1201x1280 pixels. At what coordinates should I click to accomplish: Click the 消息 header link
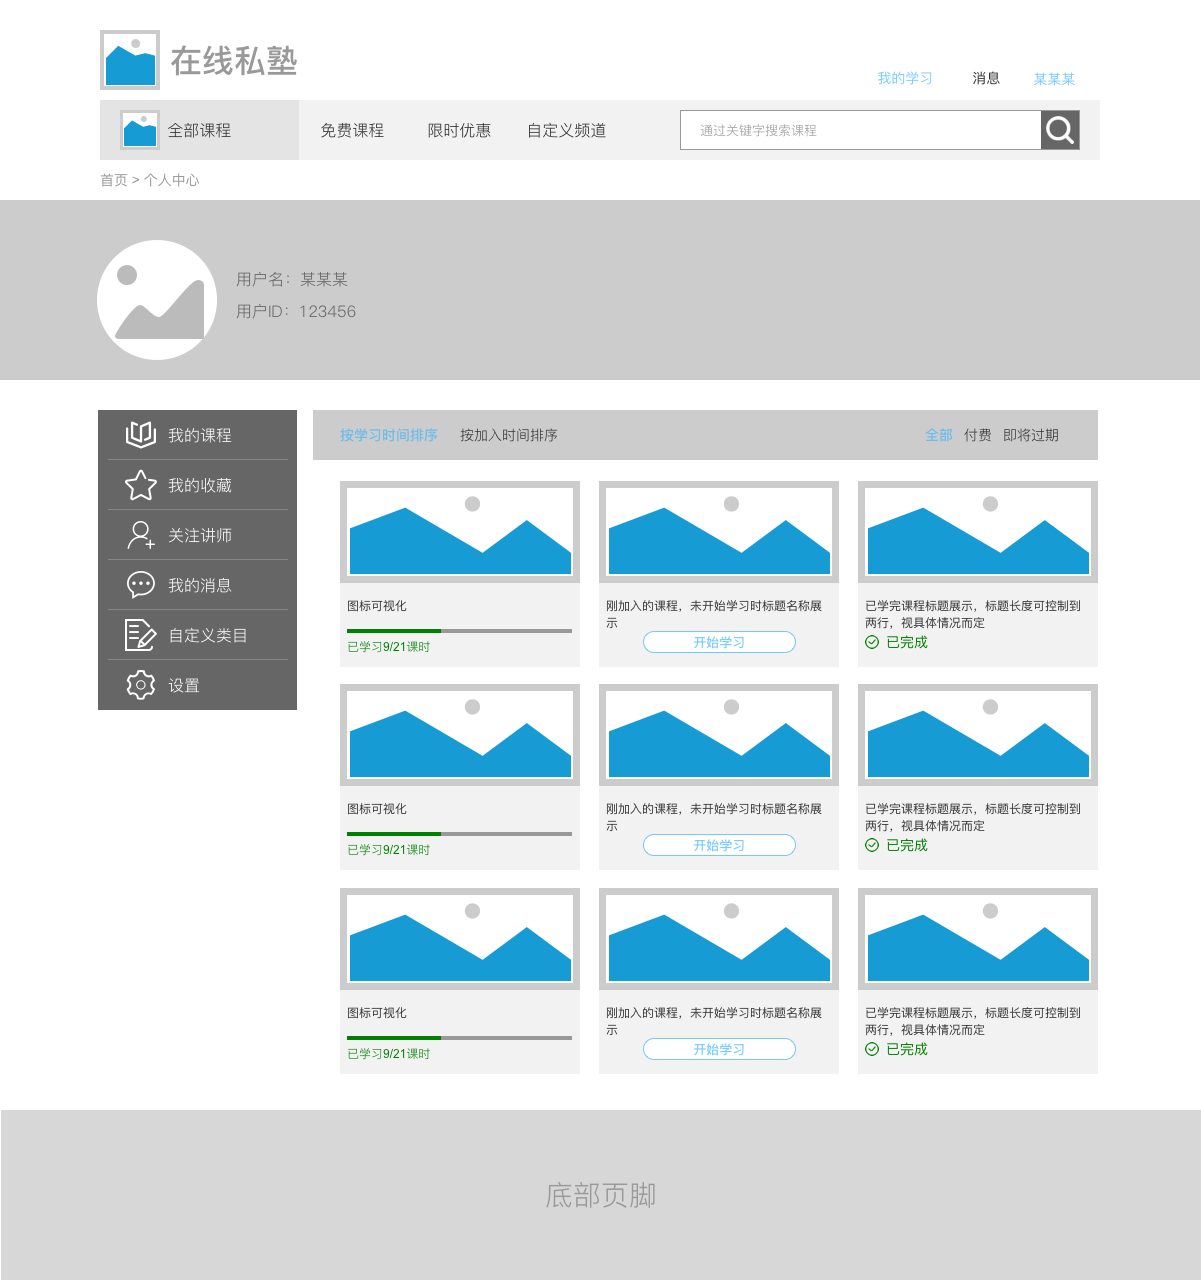pyautogui.click(x=986, y=78)
